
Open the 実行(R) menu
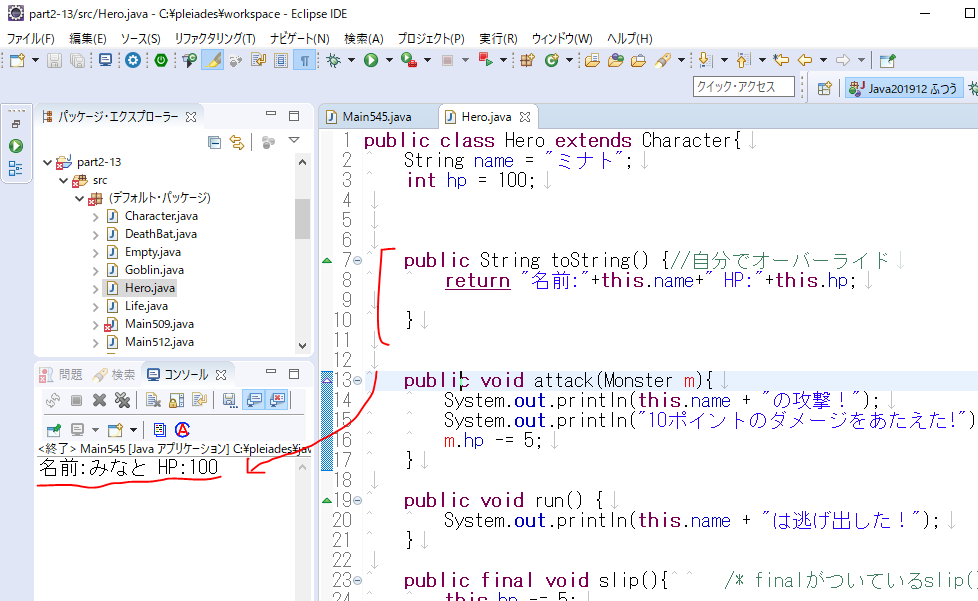pyautogui.click(x=498, y=39)
